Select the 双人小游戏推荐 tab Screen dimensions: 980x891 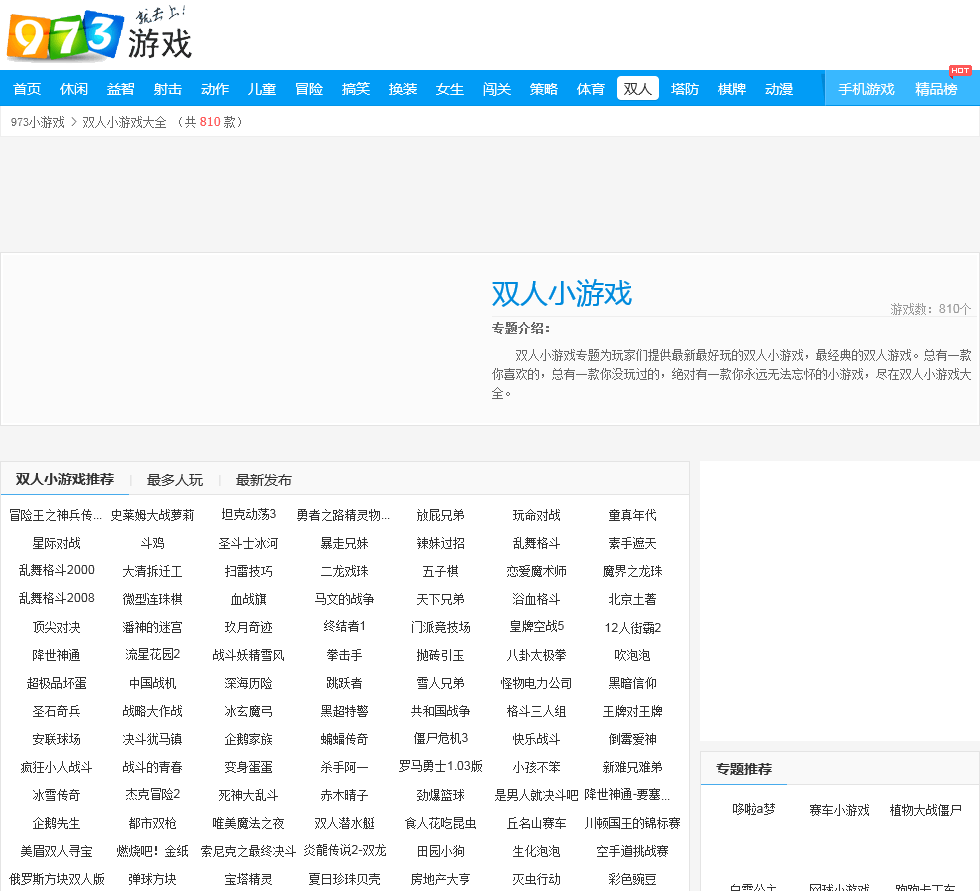pyautogui.click(x=65, y=479)
